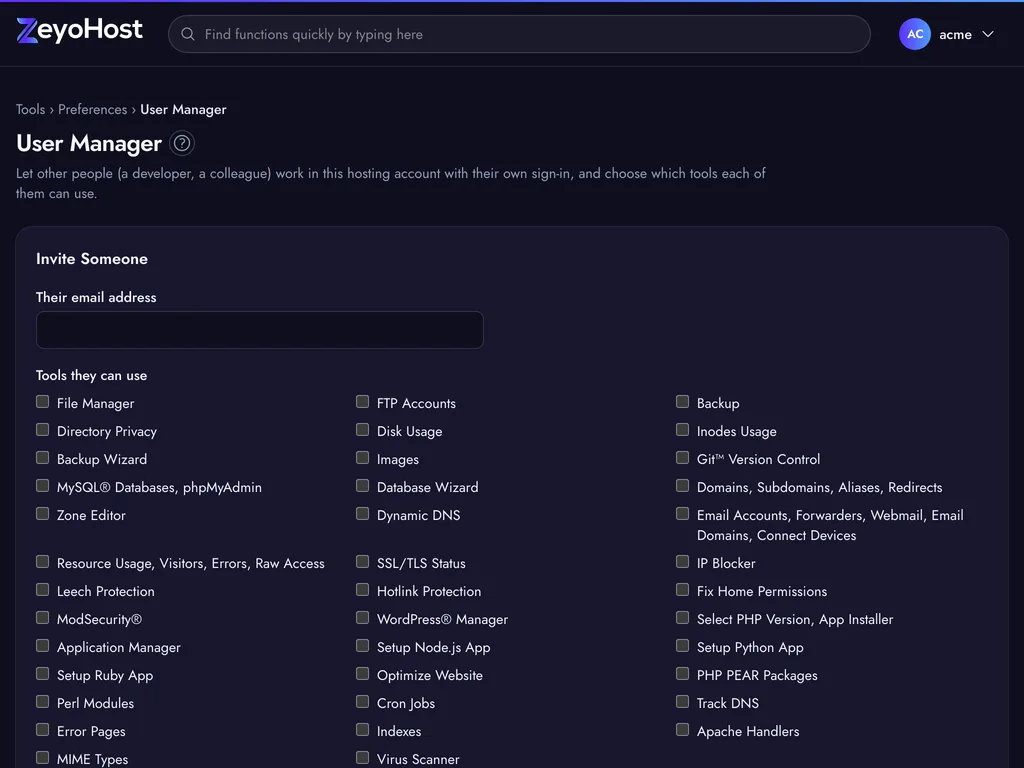The image size is (1024, 768).
Task: Enable Database Wizard checkbox
Action: [362, 486]
